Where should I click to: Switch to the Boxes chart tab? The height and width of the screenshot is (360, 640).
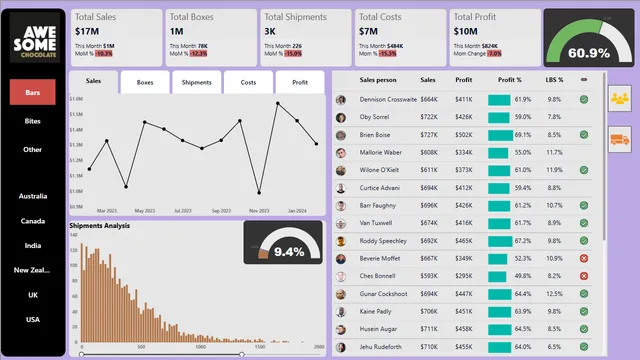(145, 82)
